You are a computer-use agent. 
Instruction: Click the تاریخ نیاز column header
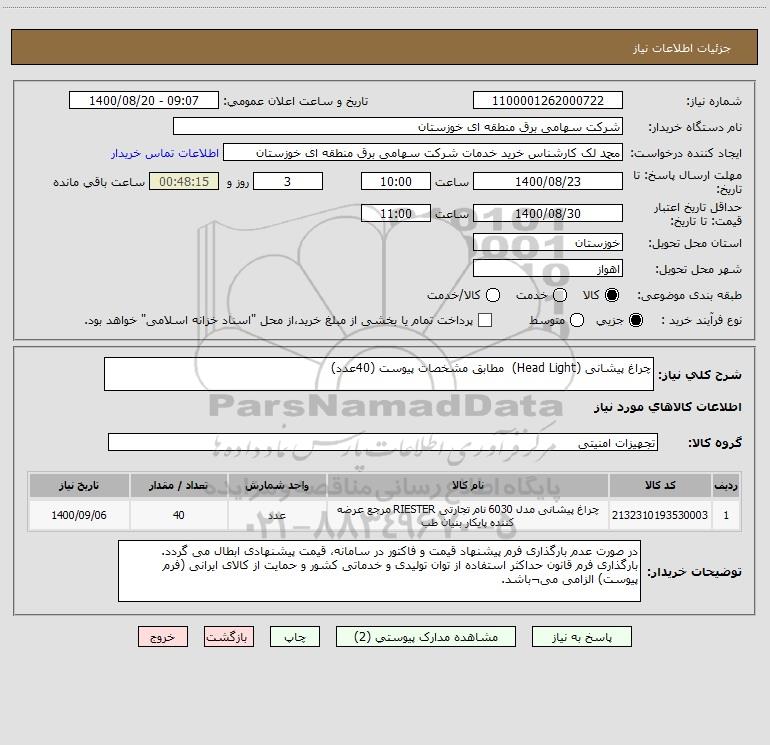(79, 485)
